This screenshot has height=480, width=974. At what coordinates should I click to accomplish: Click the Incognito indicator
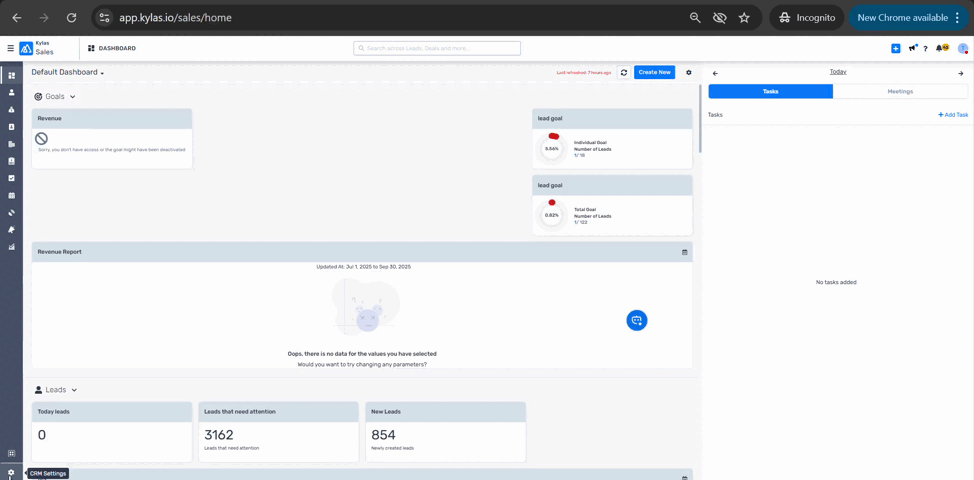click(x=807, y=17)
